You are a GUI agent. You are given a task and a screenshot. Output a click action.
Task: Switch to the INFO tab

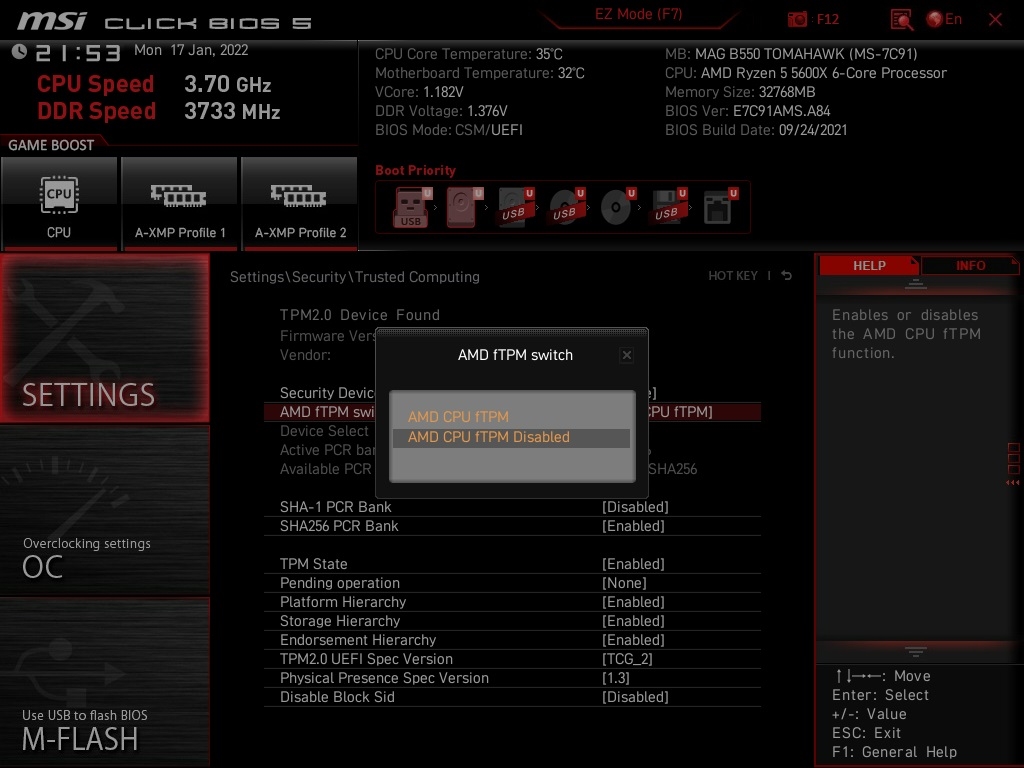(x=969, y=265)
